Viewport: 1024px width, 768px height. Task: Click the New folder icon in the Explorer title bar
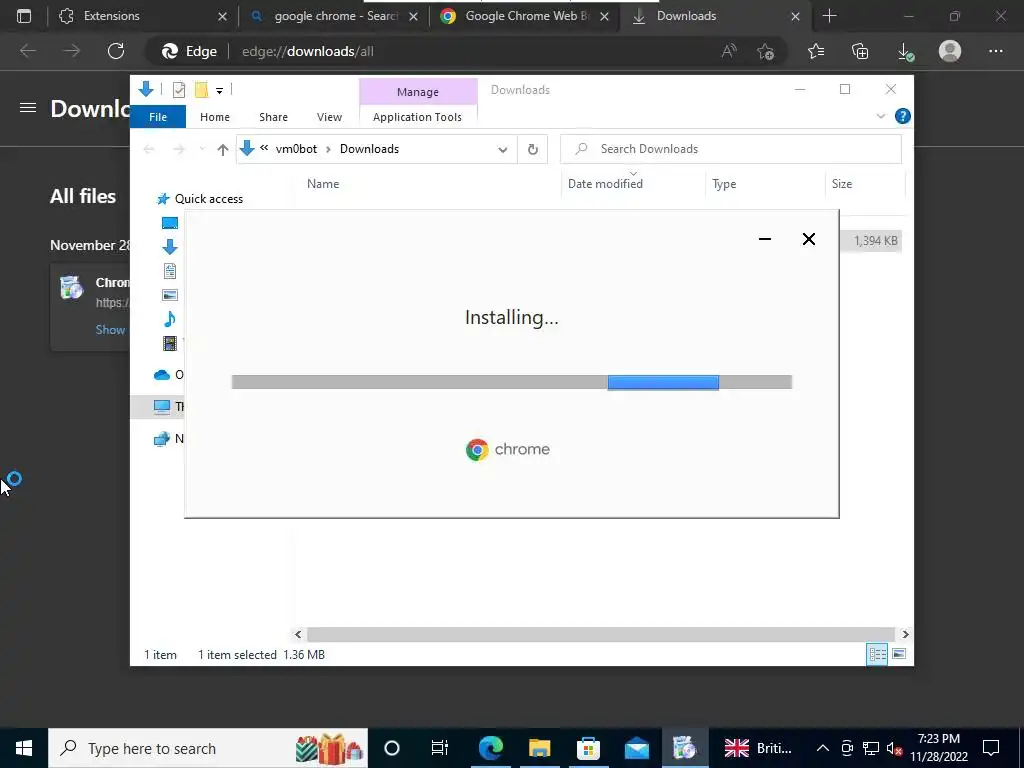[201, 89]
